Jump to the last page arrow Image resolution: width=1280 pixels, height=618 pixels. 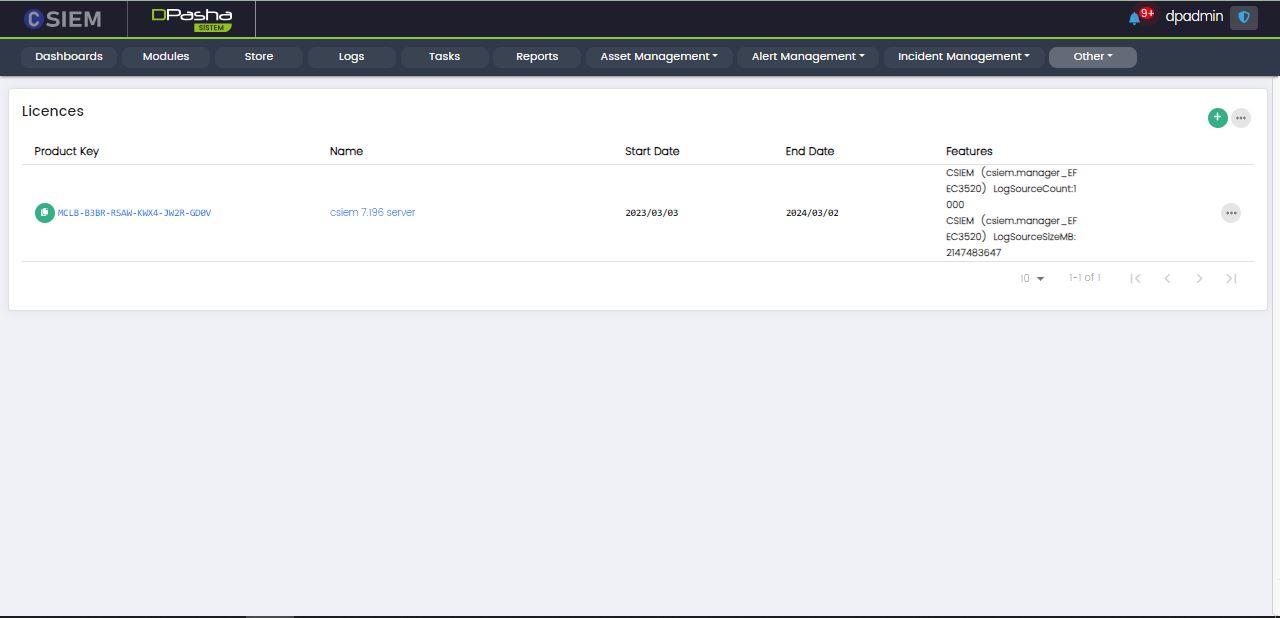pyautogui.click(x=1231, y=279)
